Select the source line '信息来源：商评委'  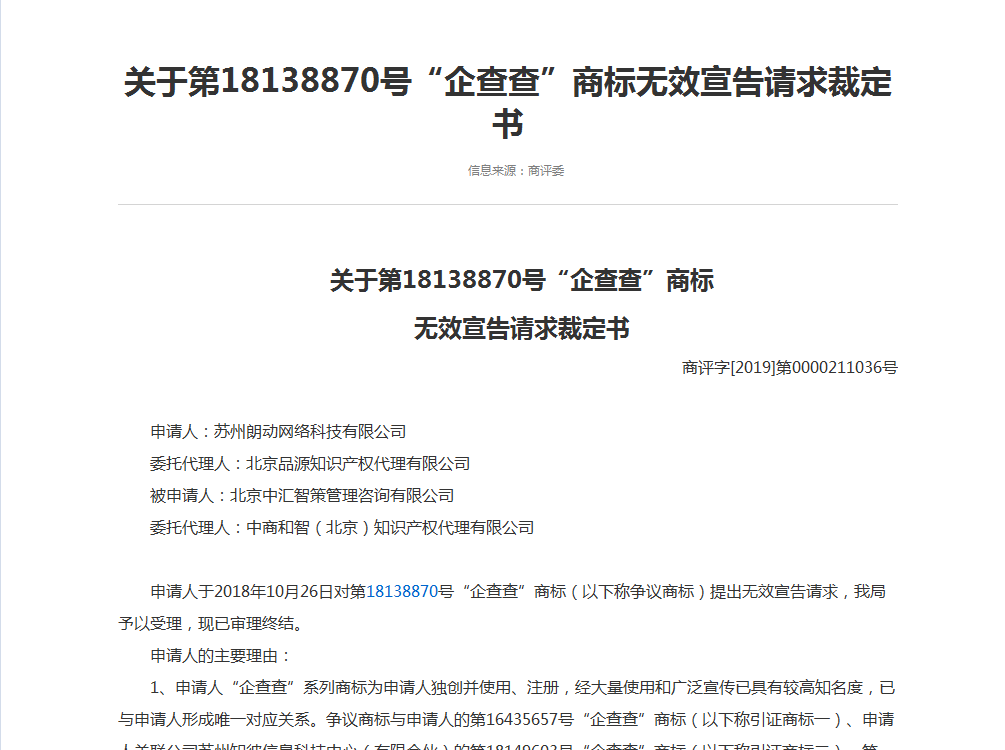point(516,171)
